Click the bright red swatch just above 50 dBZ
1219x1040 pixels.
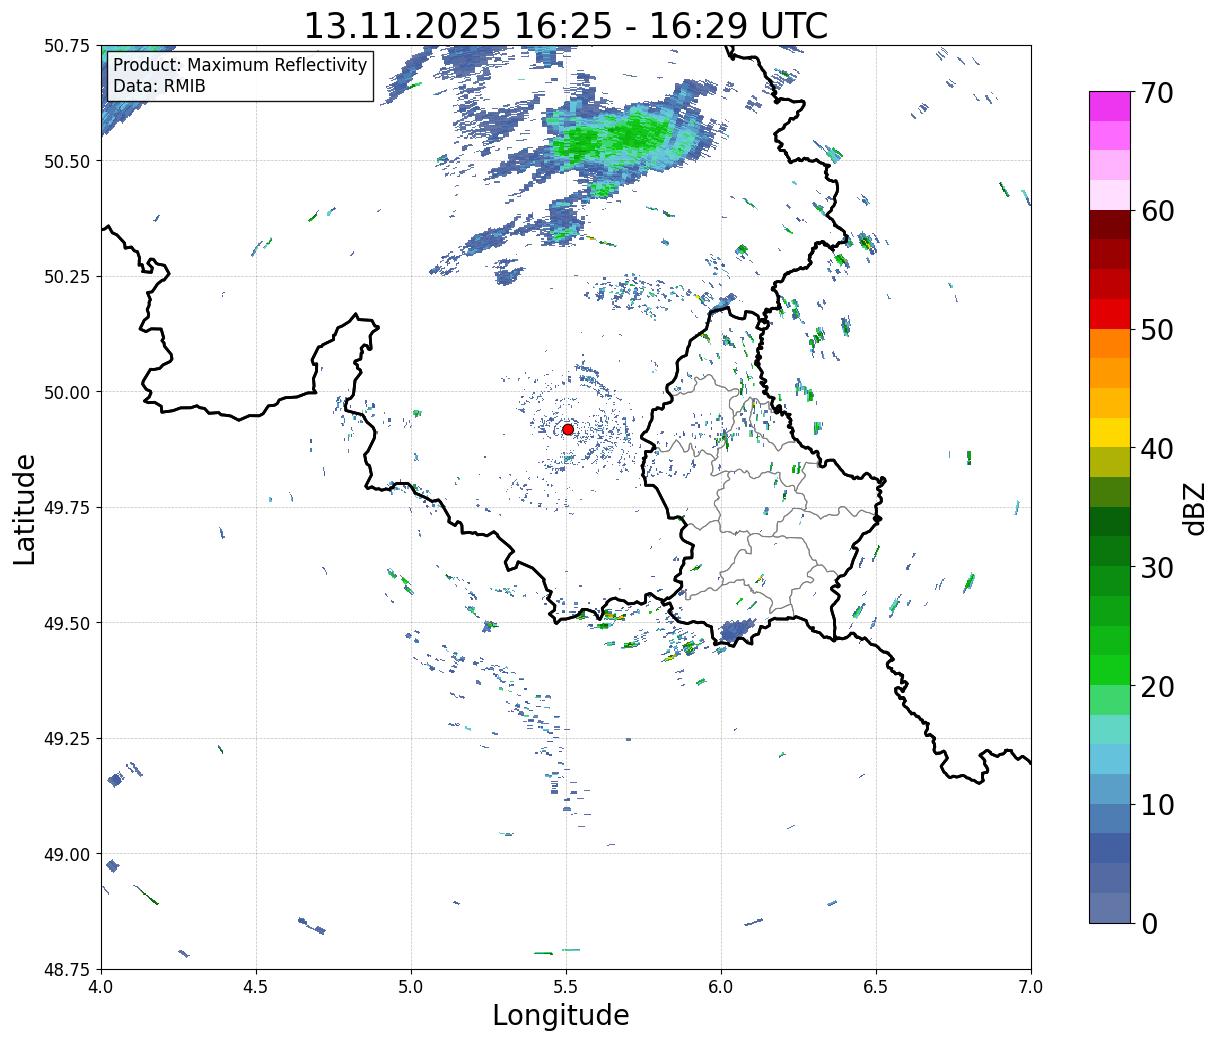tap(1110, 314)
